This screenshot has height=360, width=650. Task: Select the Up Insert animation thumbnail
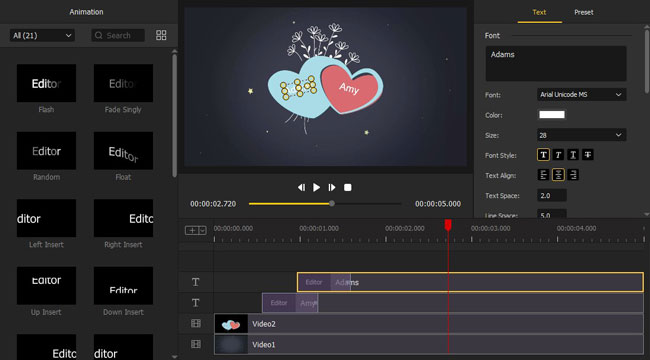coord(46,286)
